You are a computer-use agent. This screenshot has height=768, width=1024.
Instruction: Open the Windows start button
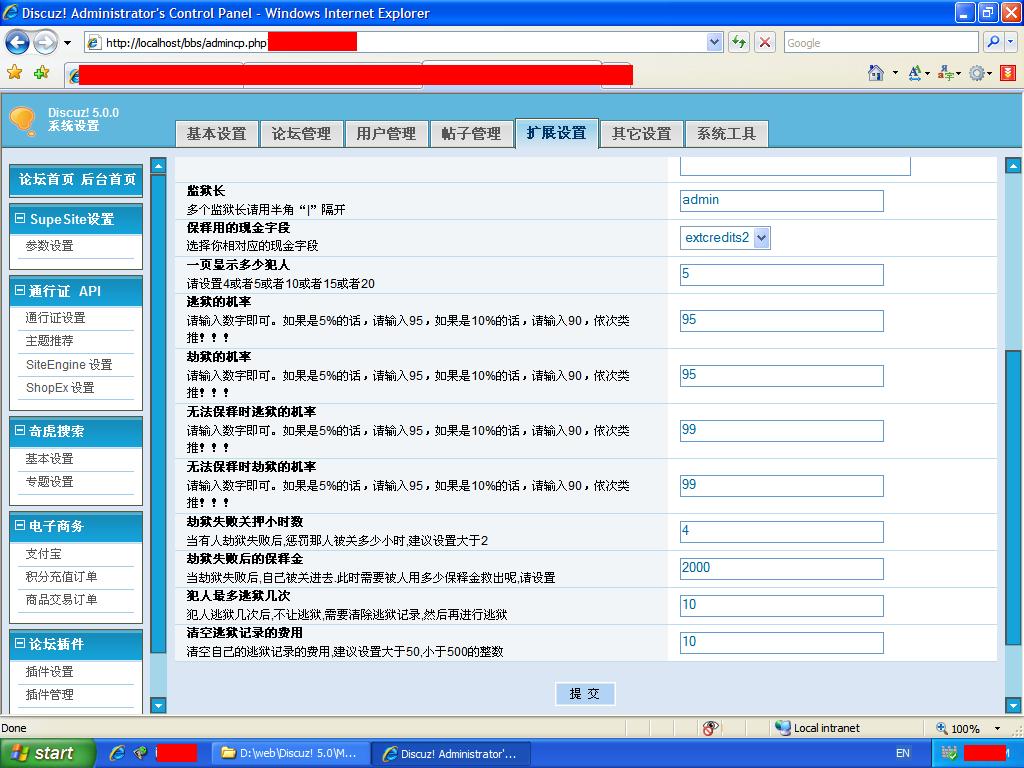[47, 753]
